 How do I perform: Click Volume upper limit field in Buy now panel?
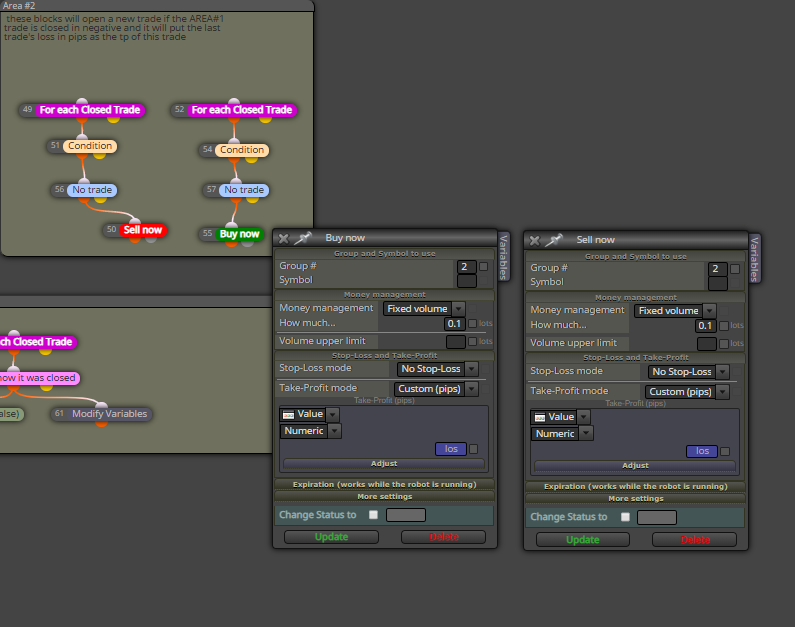(456, 342)
